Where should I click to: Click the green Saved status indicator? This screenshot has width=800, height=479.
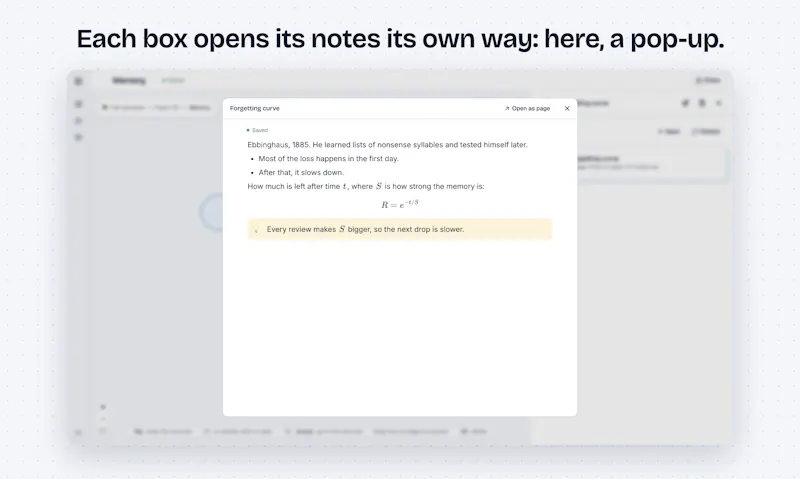tap(257, 130)
